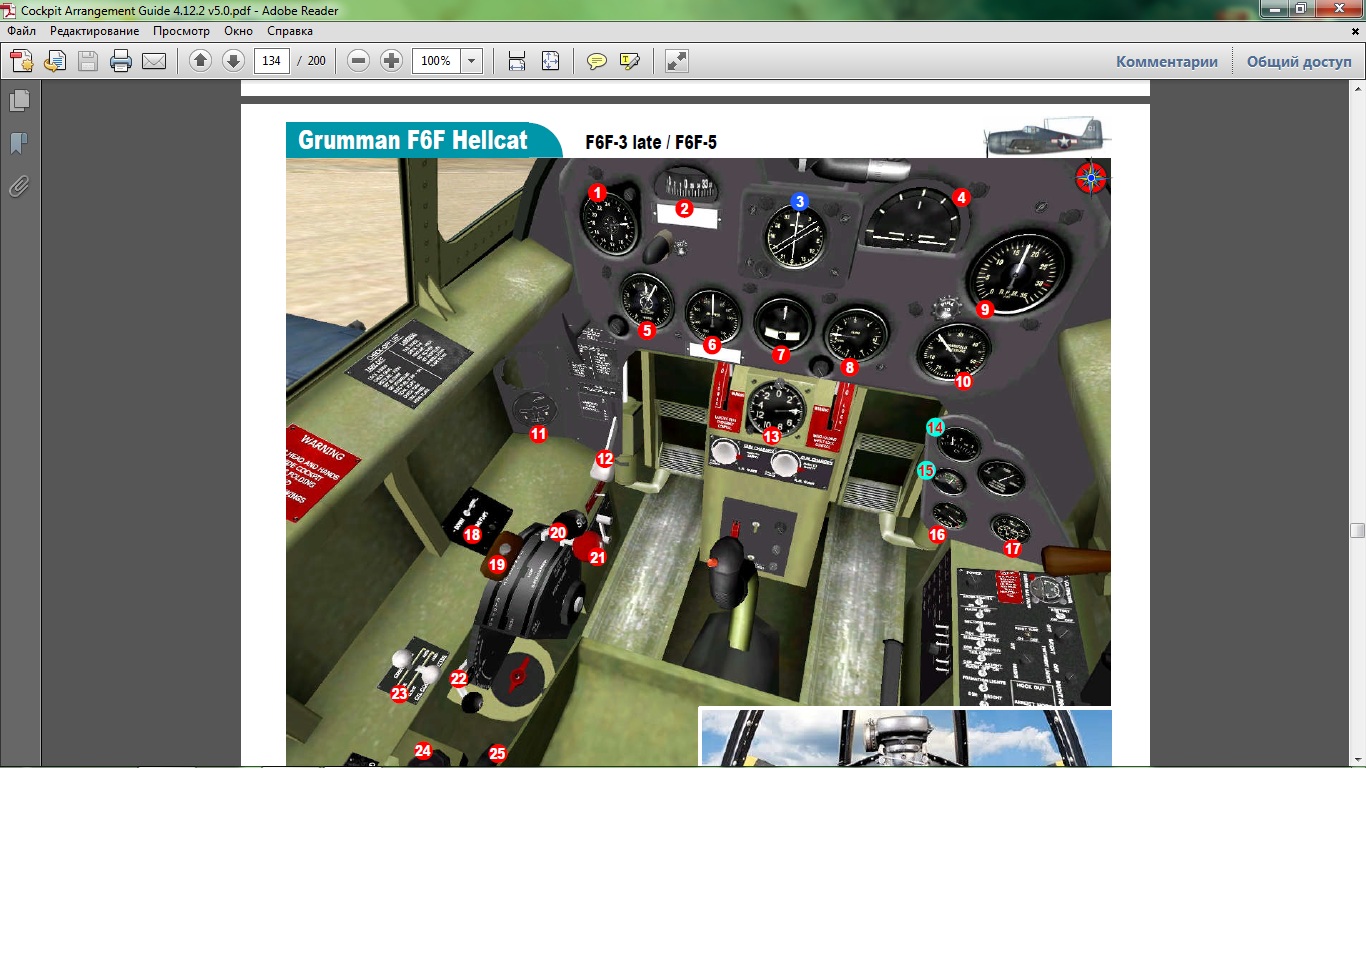The height and width of the screenshot is (974, 1366).
Task: Go to the previous page with up arrow
Action: (200, 61)
